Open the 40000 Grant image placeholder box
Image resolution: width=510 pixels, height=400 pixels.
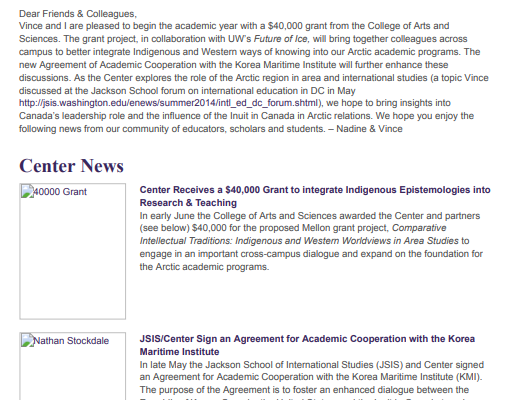(x=73, y=251)
